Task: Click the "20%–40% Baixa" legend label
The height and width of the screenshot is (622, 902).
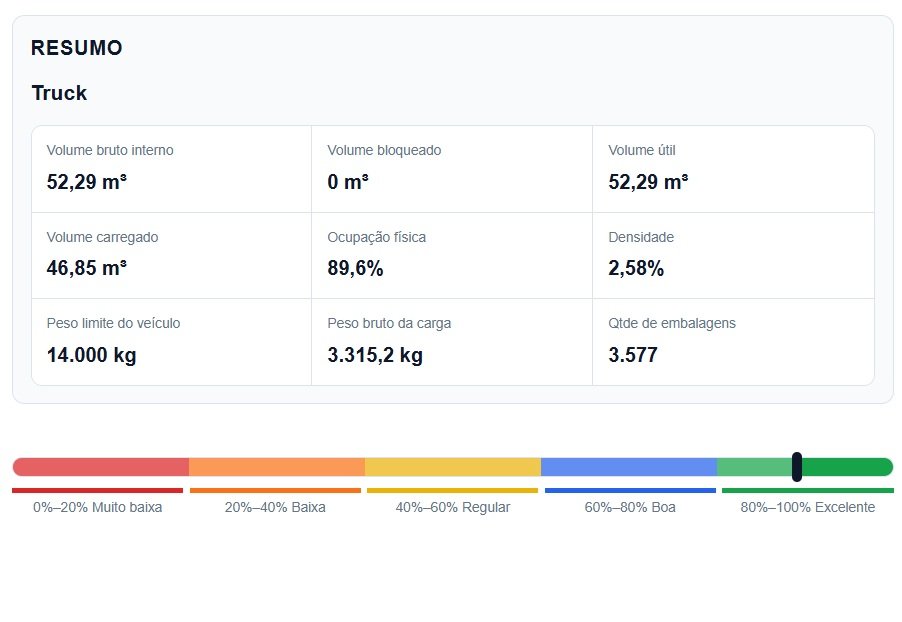Action: 275,507
